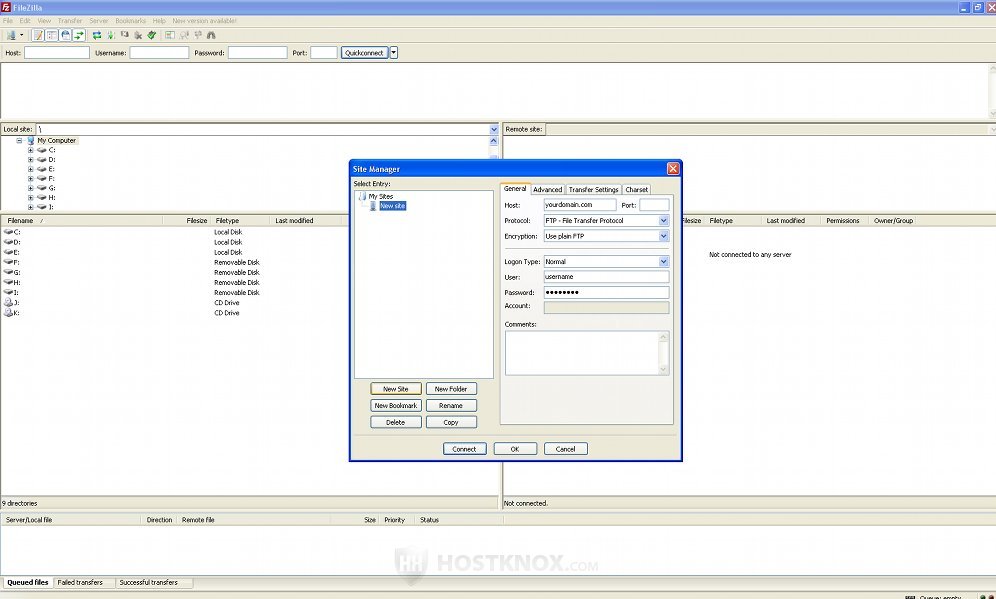
Task: Open the Site Manager toolbar icon
Action: (x=11, y=36)
